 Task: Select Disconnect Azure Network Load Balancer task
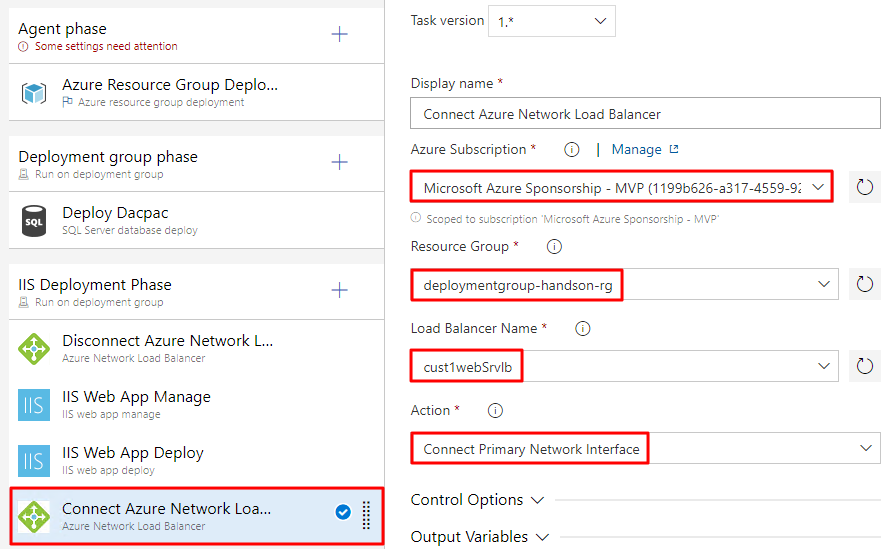[x=196, y=348]
